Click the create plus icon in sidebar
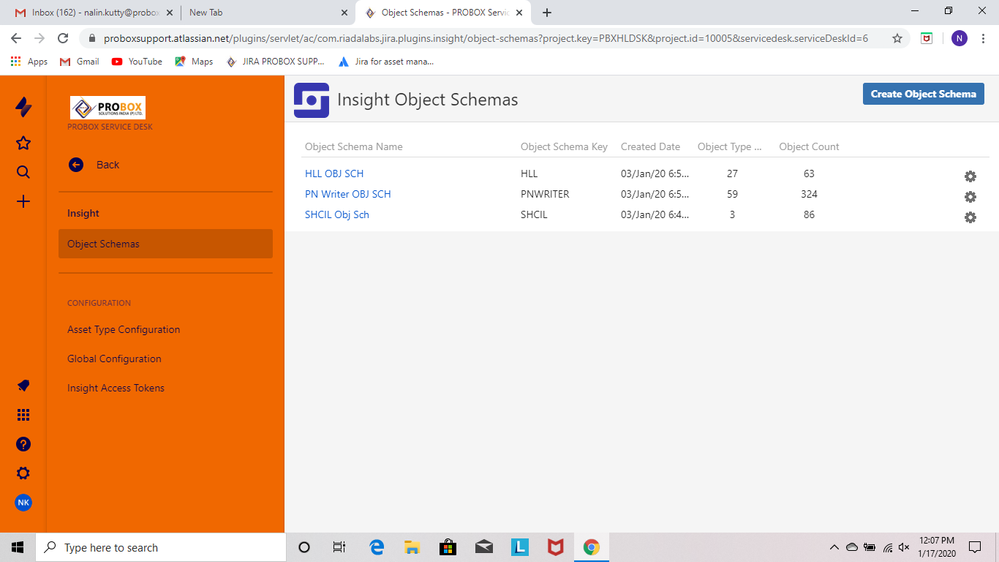Image resolution: width=999 pixels, height=562 pixels. 24,201
